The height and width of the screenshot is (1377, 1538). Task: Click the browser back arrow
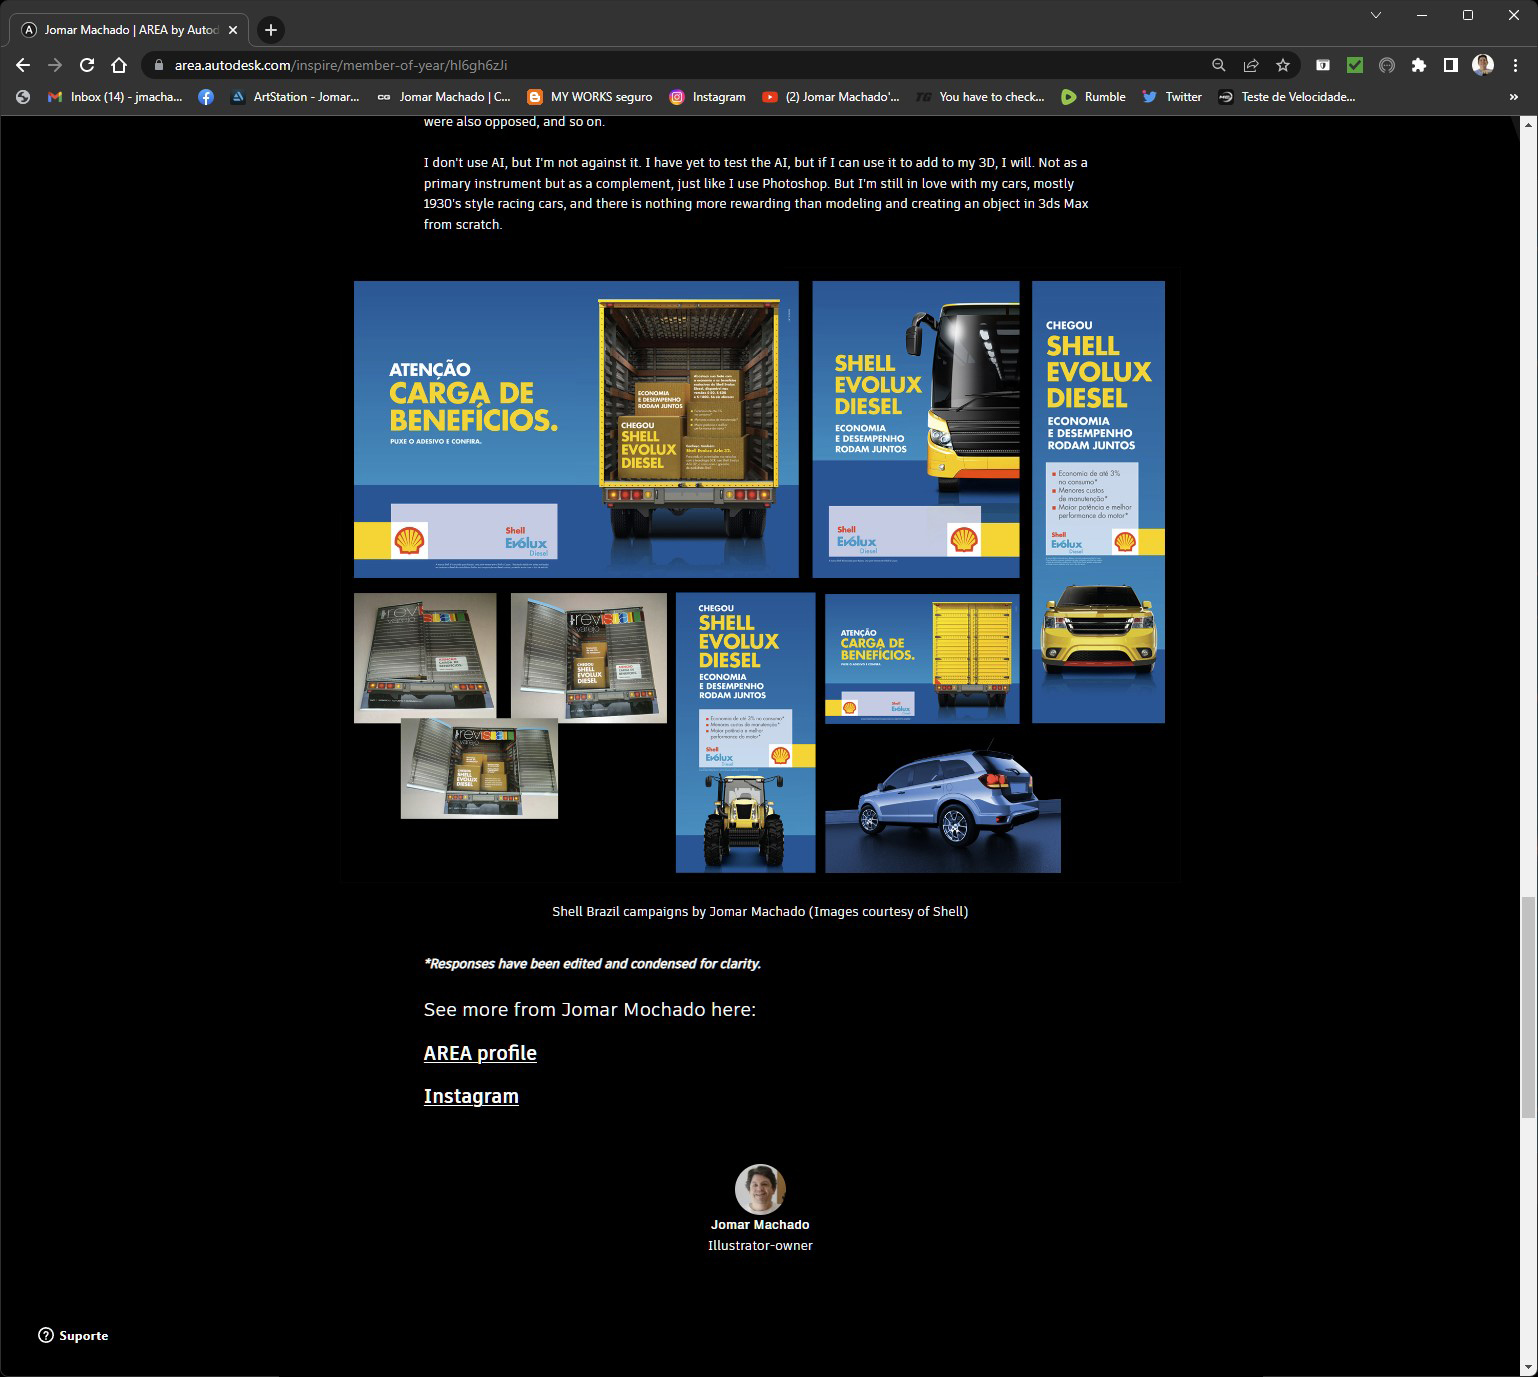point(23,65)
